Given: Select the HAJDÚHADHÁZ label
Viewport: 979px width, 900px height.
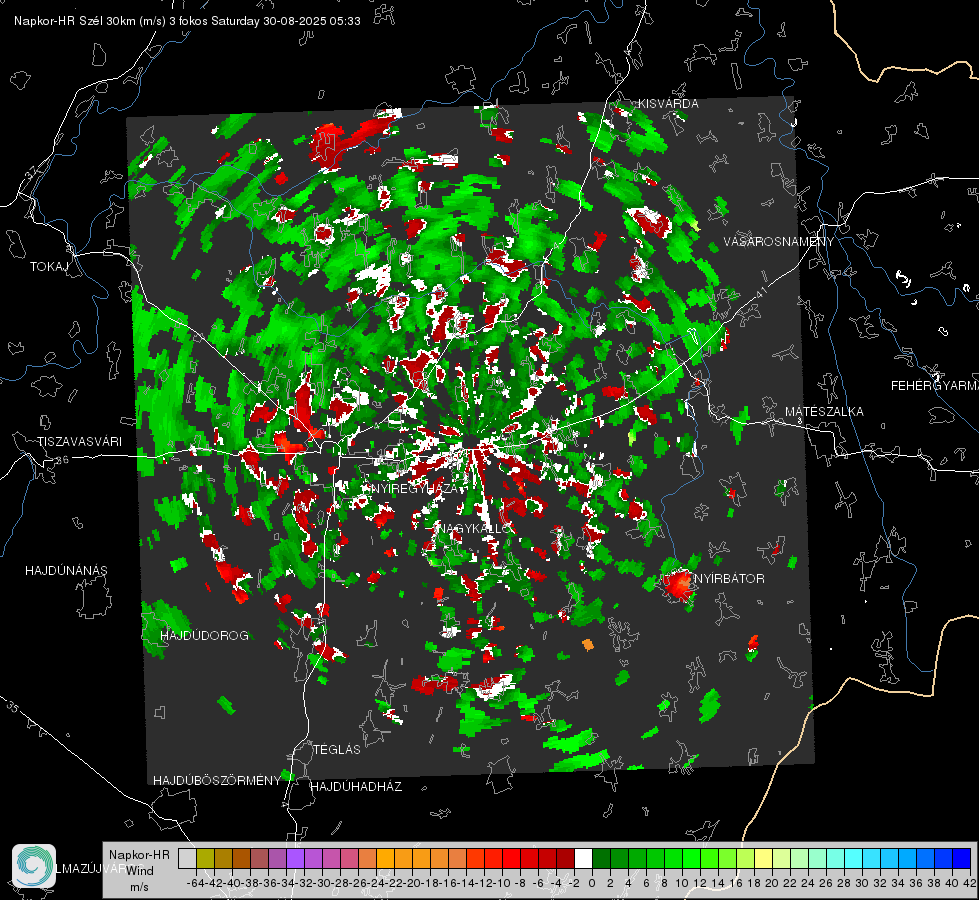Looking at the screenshot, I should pyautogui.click(x=356, y=786).
